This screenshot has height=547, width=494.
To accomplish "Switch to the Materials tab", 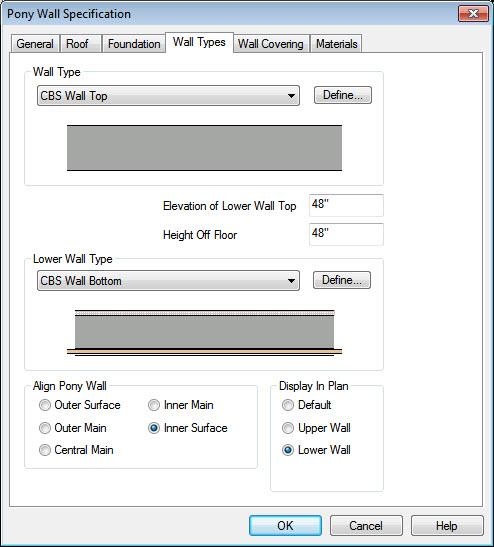I will click(x=336, y=44).
